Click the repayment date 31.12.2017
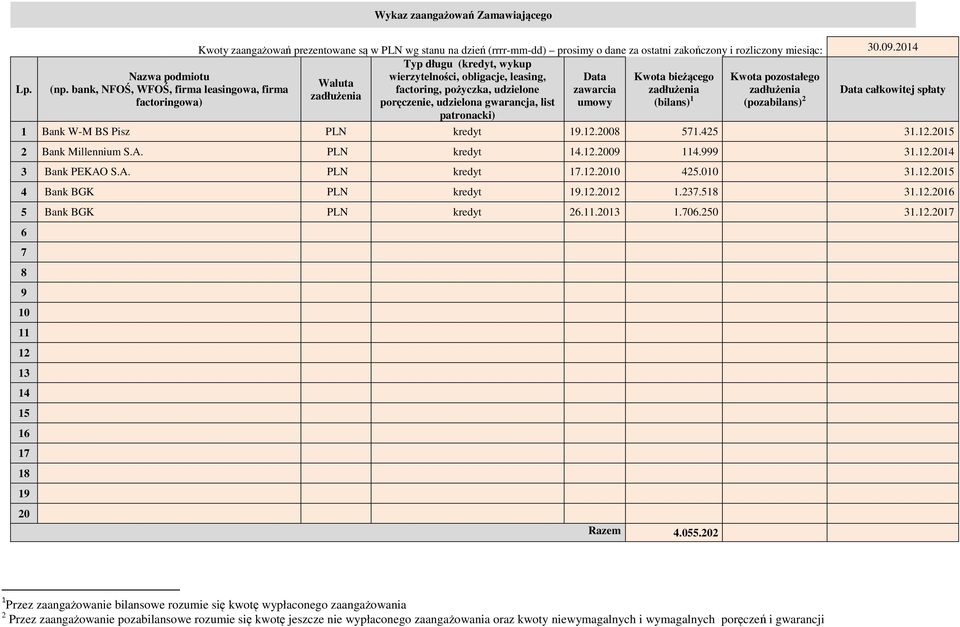Image resolution: width=960 pixels, height=627 pixels. click(x=893, y=212)
